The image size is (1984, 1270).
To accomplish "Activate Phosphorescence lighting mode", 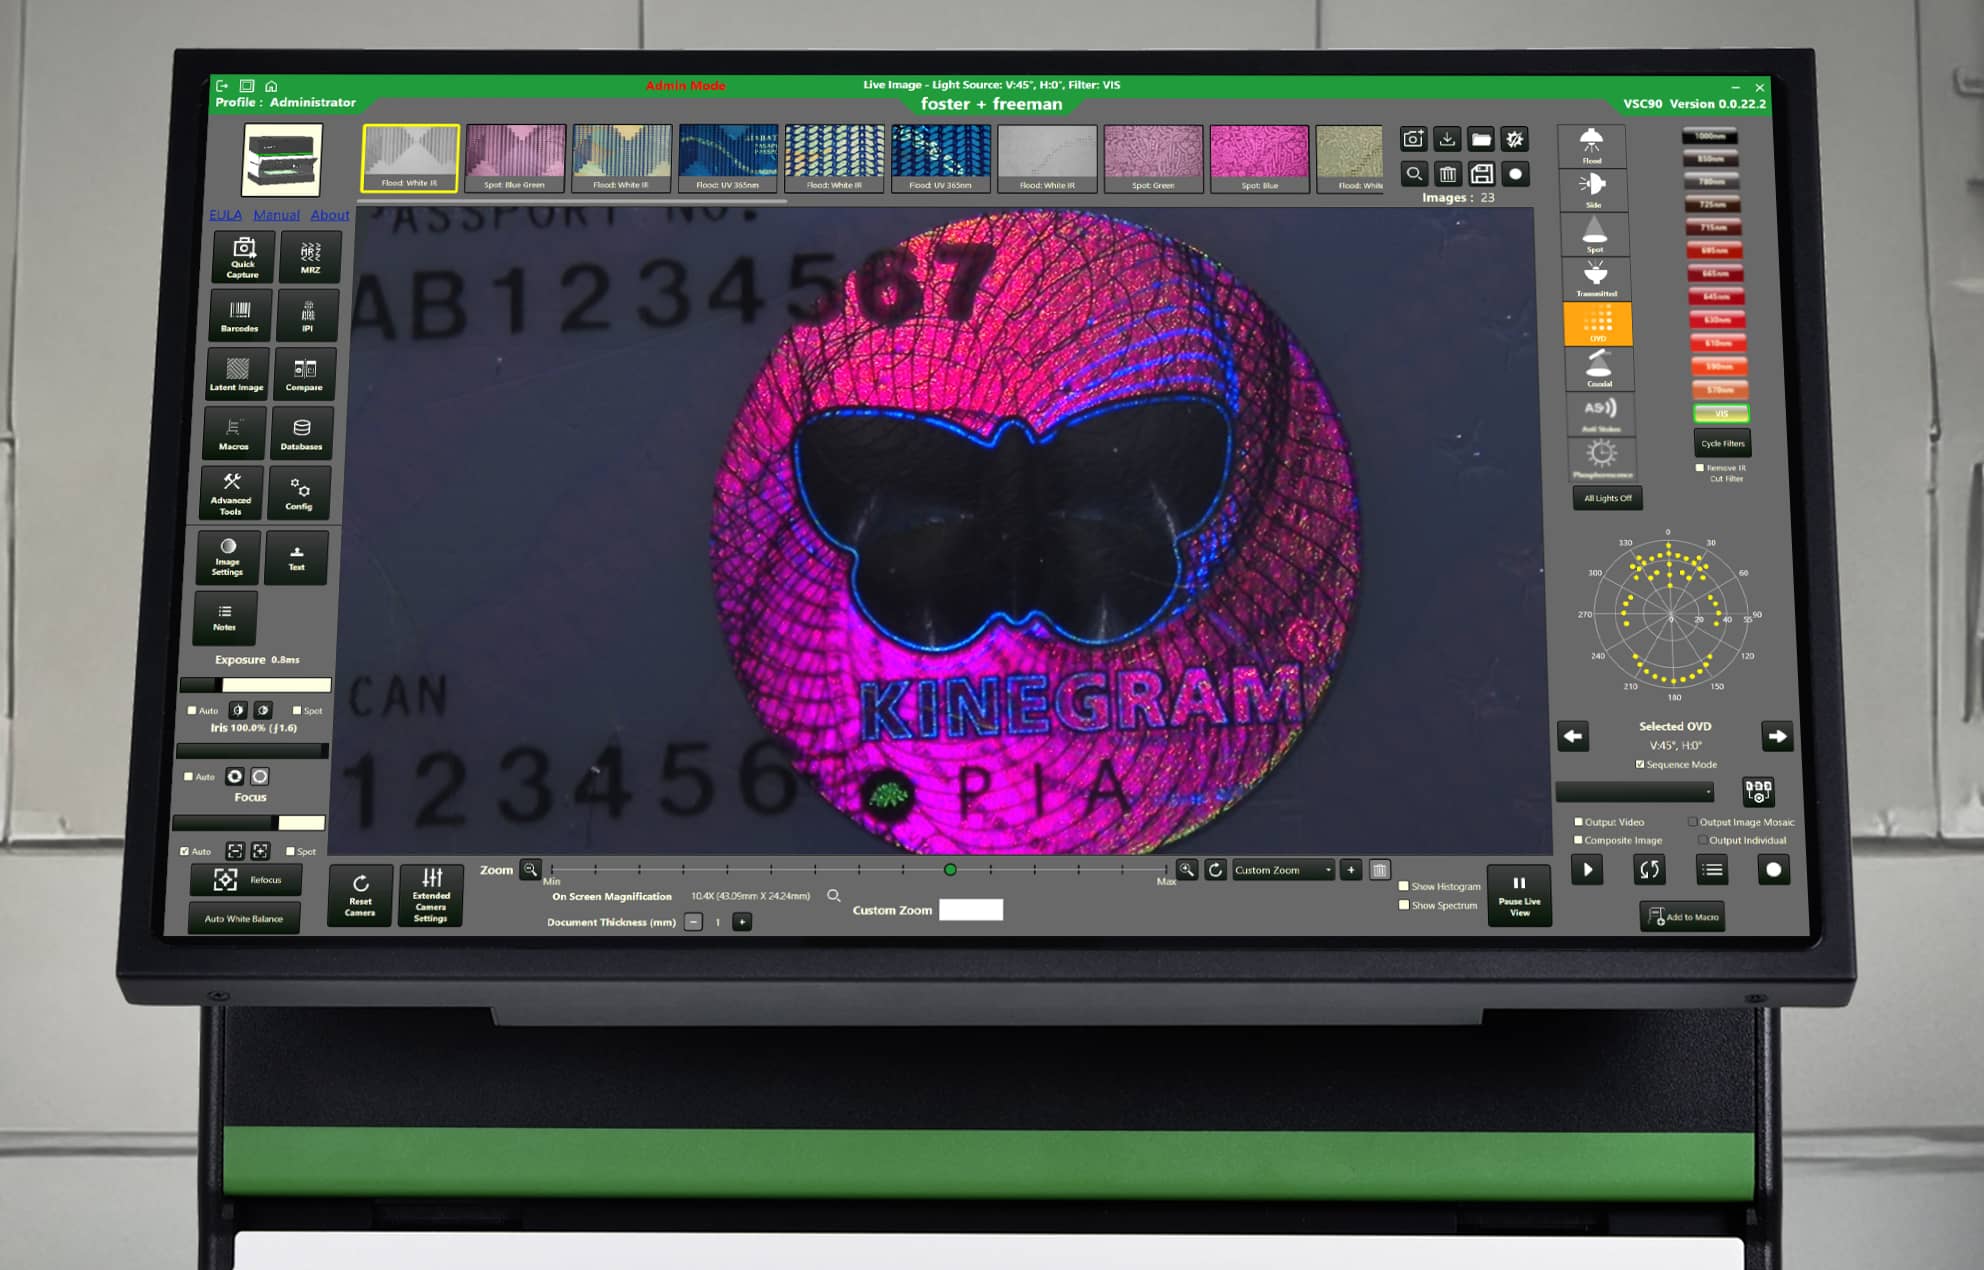I will coord(1603,457).
